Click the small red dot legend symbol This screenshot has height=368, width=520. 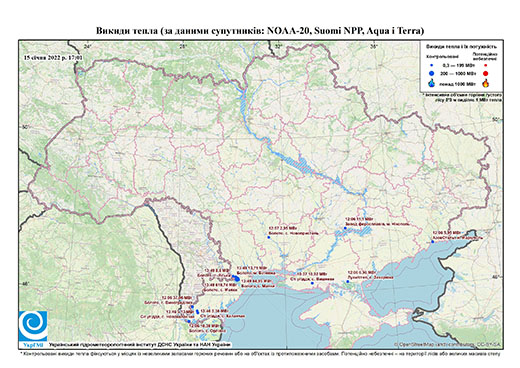click(486, 65)
